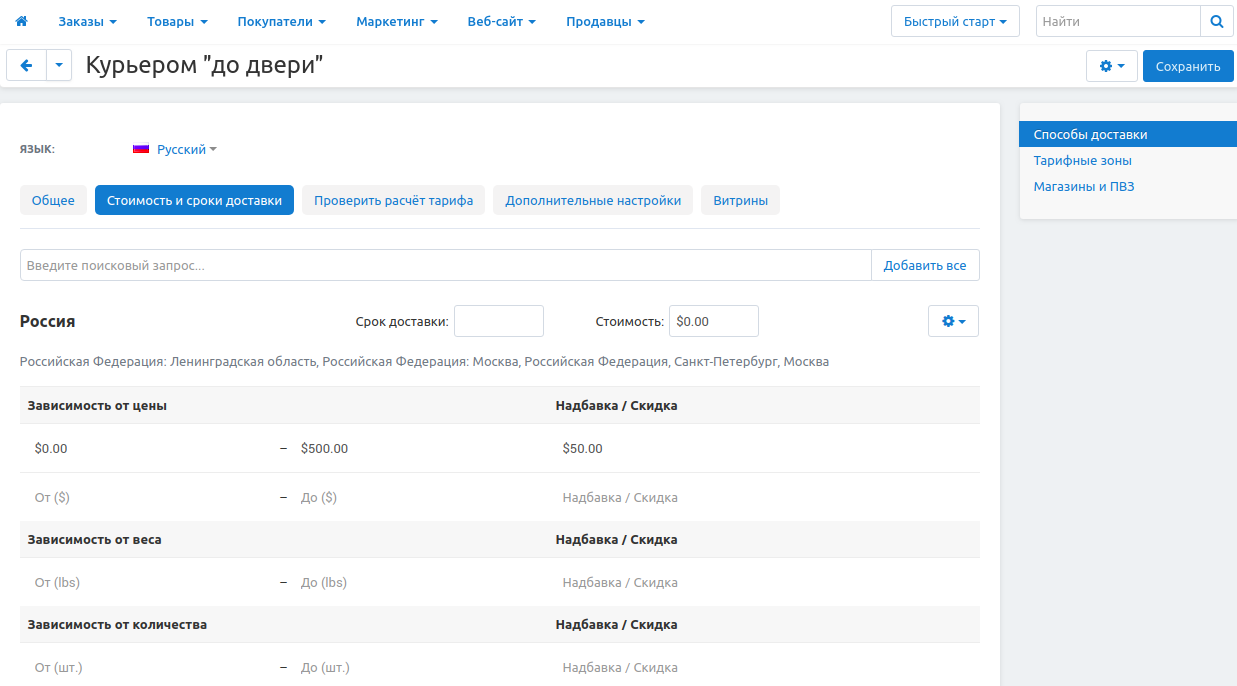Expand the Продавцы menu

(604, 21)
